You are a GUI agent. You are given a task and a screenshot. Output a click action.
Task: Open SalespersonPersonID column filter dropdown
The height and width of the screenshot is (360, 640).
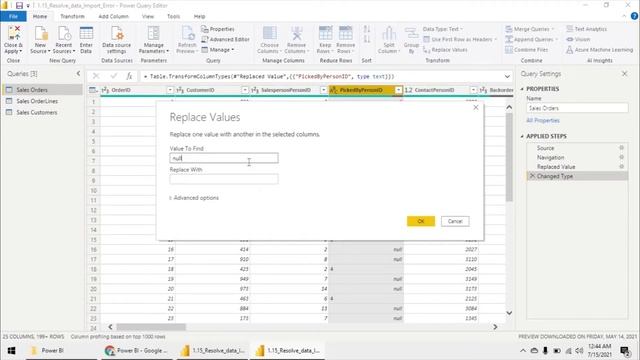[x=323, y=90]
